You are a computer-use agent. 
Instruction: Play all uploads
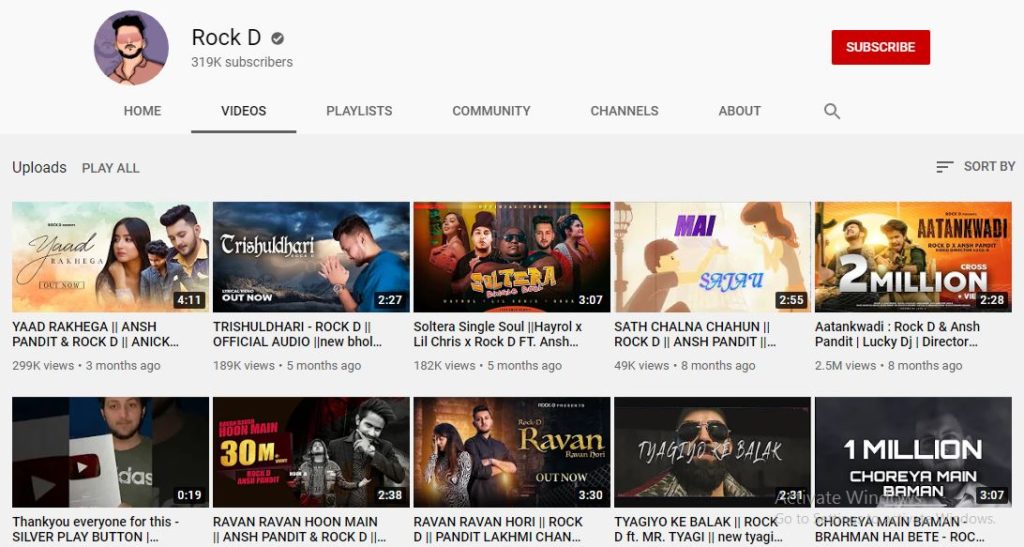click(x=110, y=168)
